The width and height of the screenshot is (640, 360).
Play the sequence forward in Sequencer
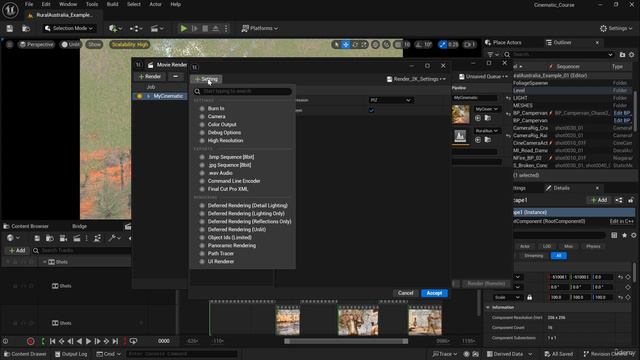tap(88, 341)
